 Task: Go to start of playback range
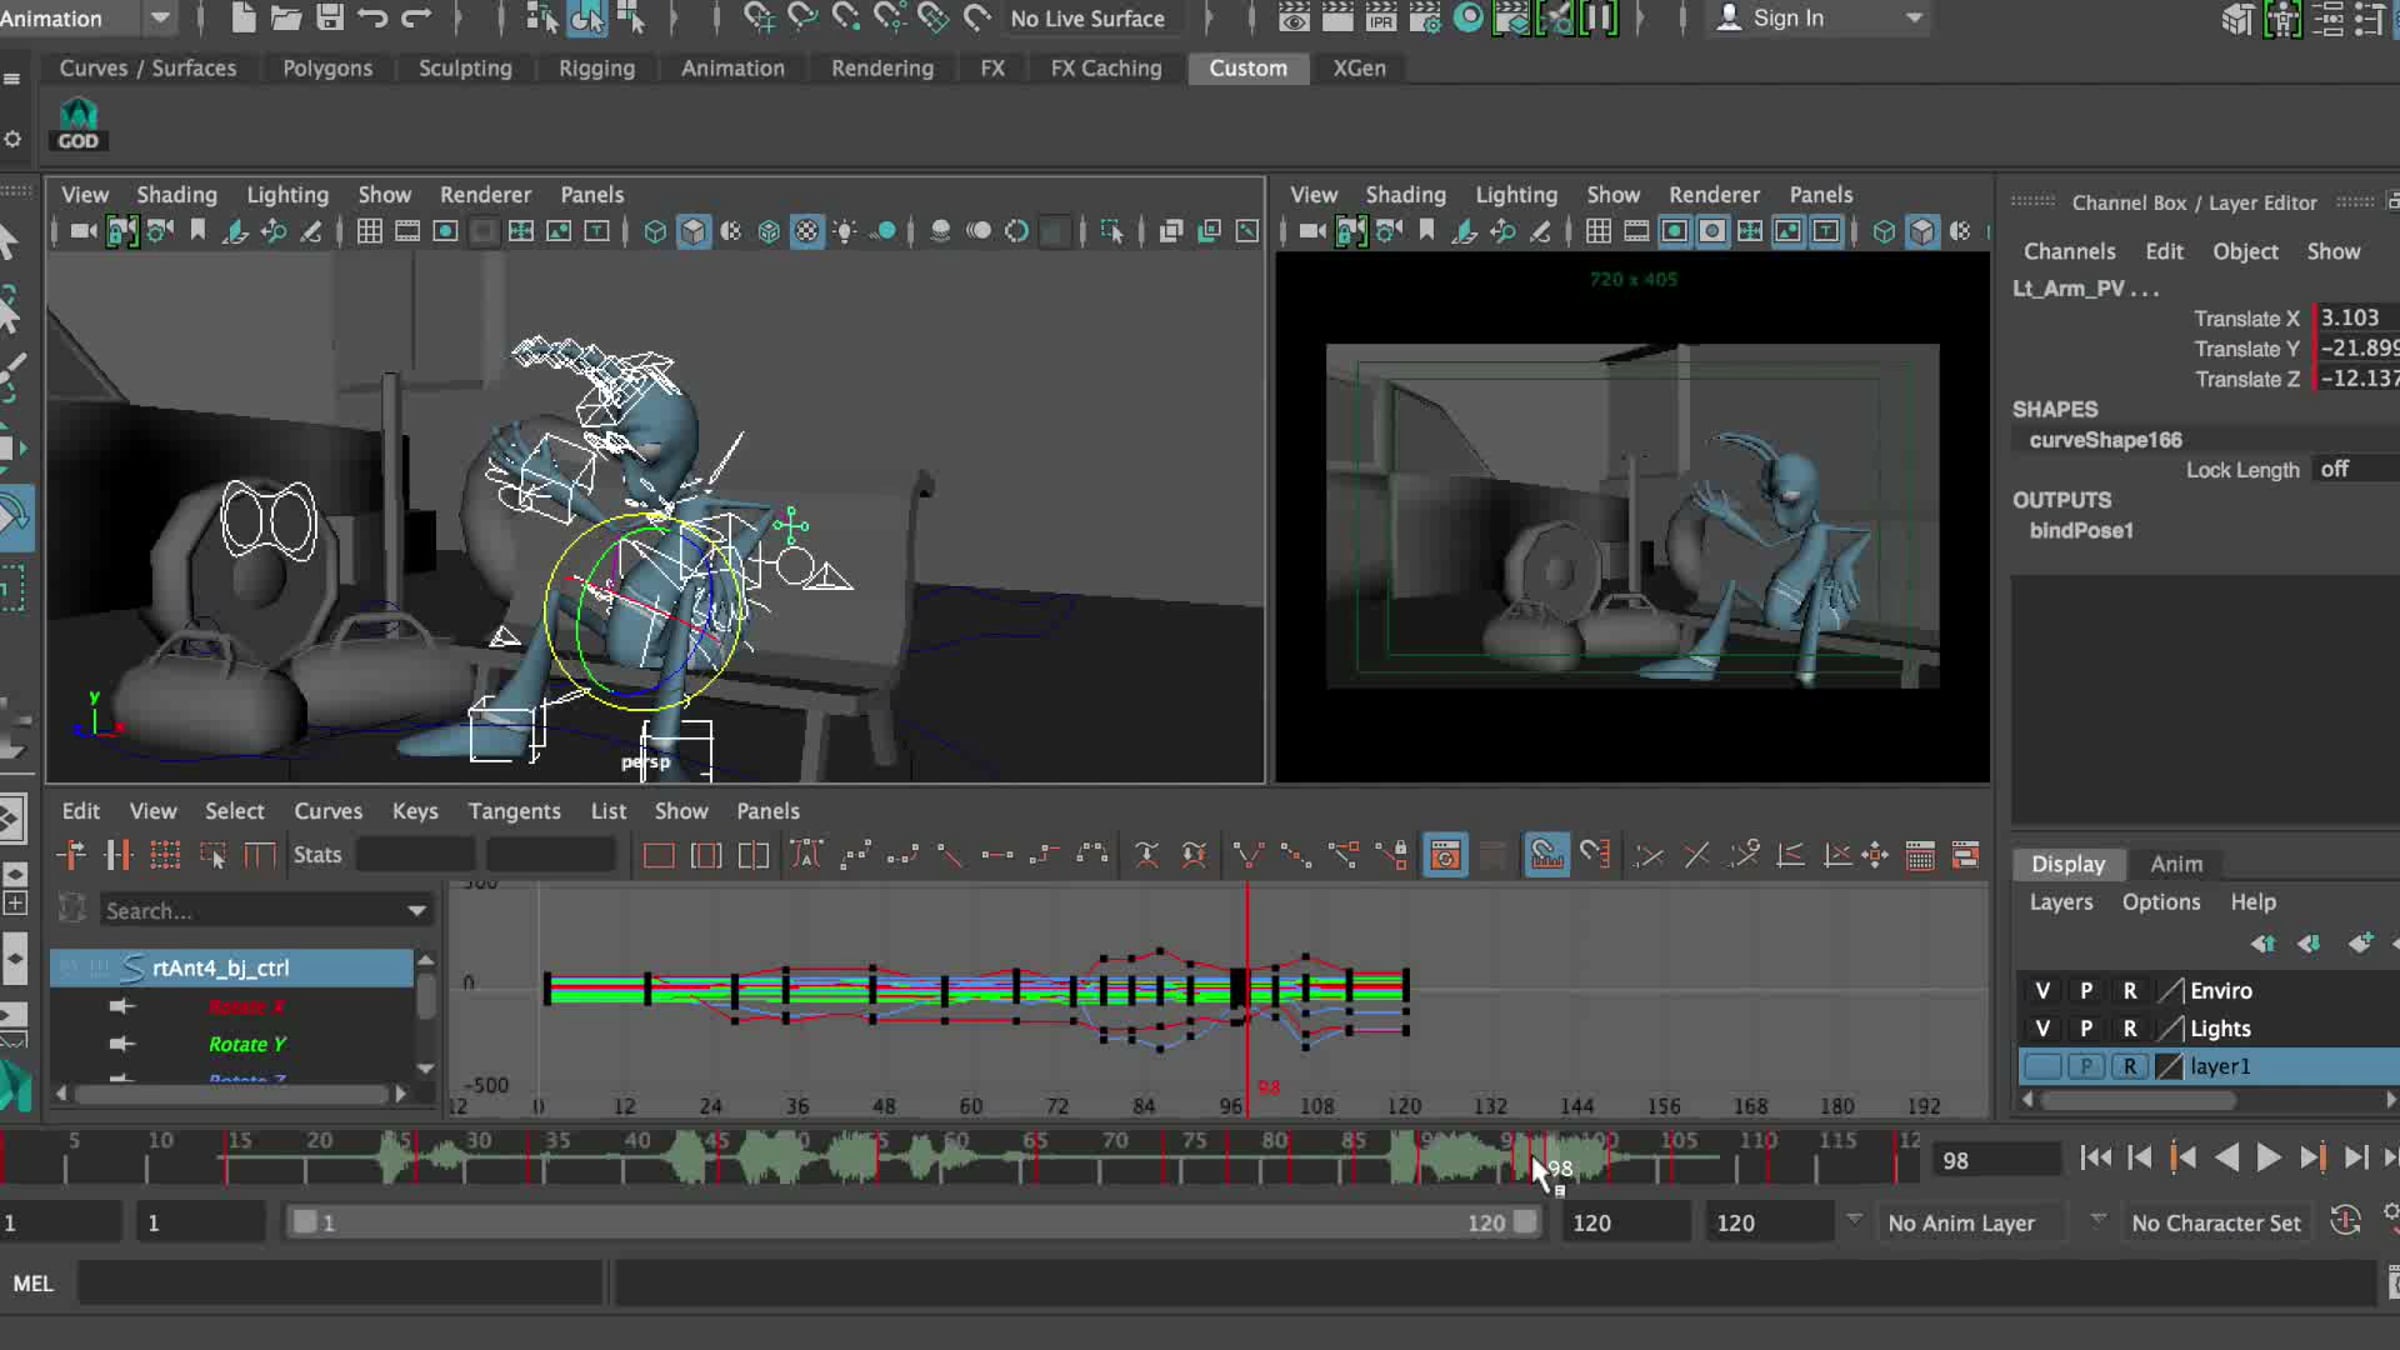2095,1158
